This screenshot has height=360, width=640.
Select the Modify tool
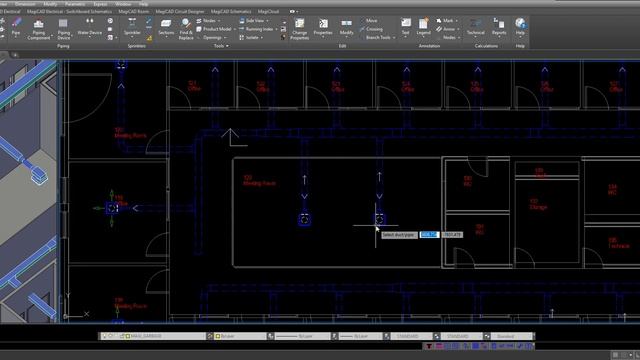coord(347,27)
